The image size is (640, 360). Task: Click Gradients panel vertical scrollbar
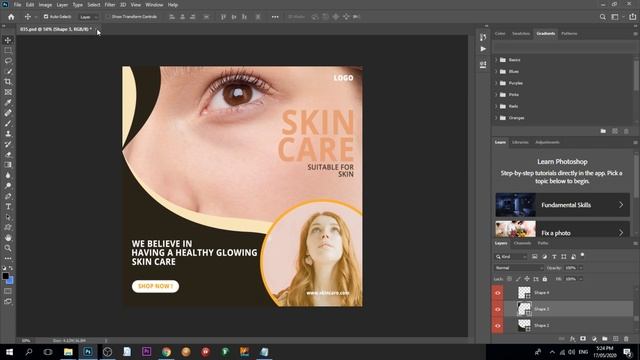pos(636,75)
